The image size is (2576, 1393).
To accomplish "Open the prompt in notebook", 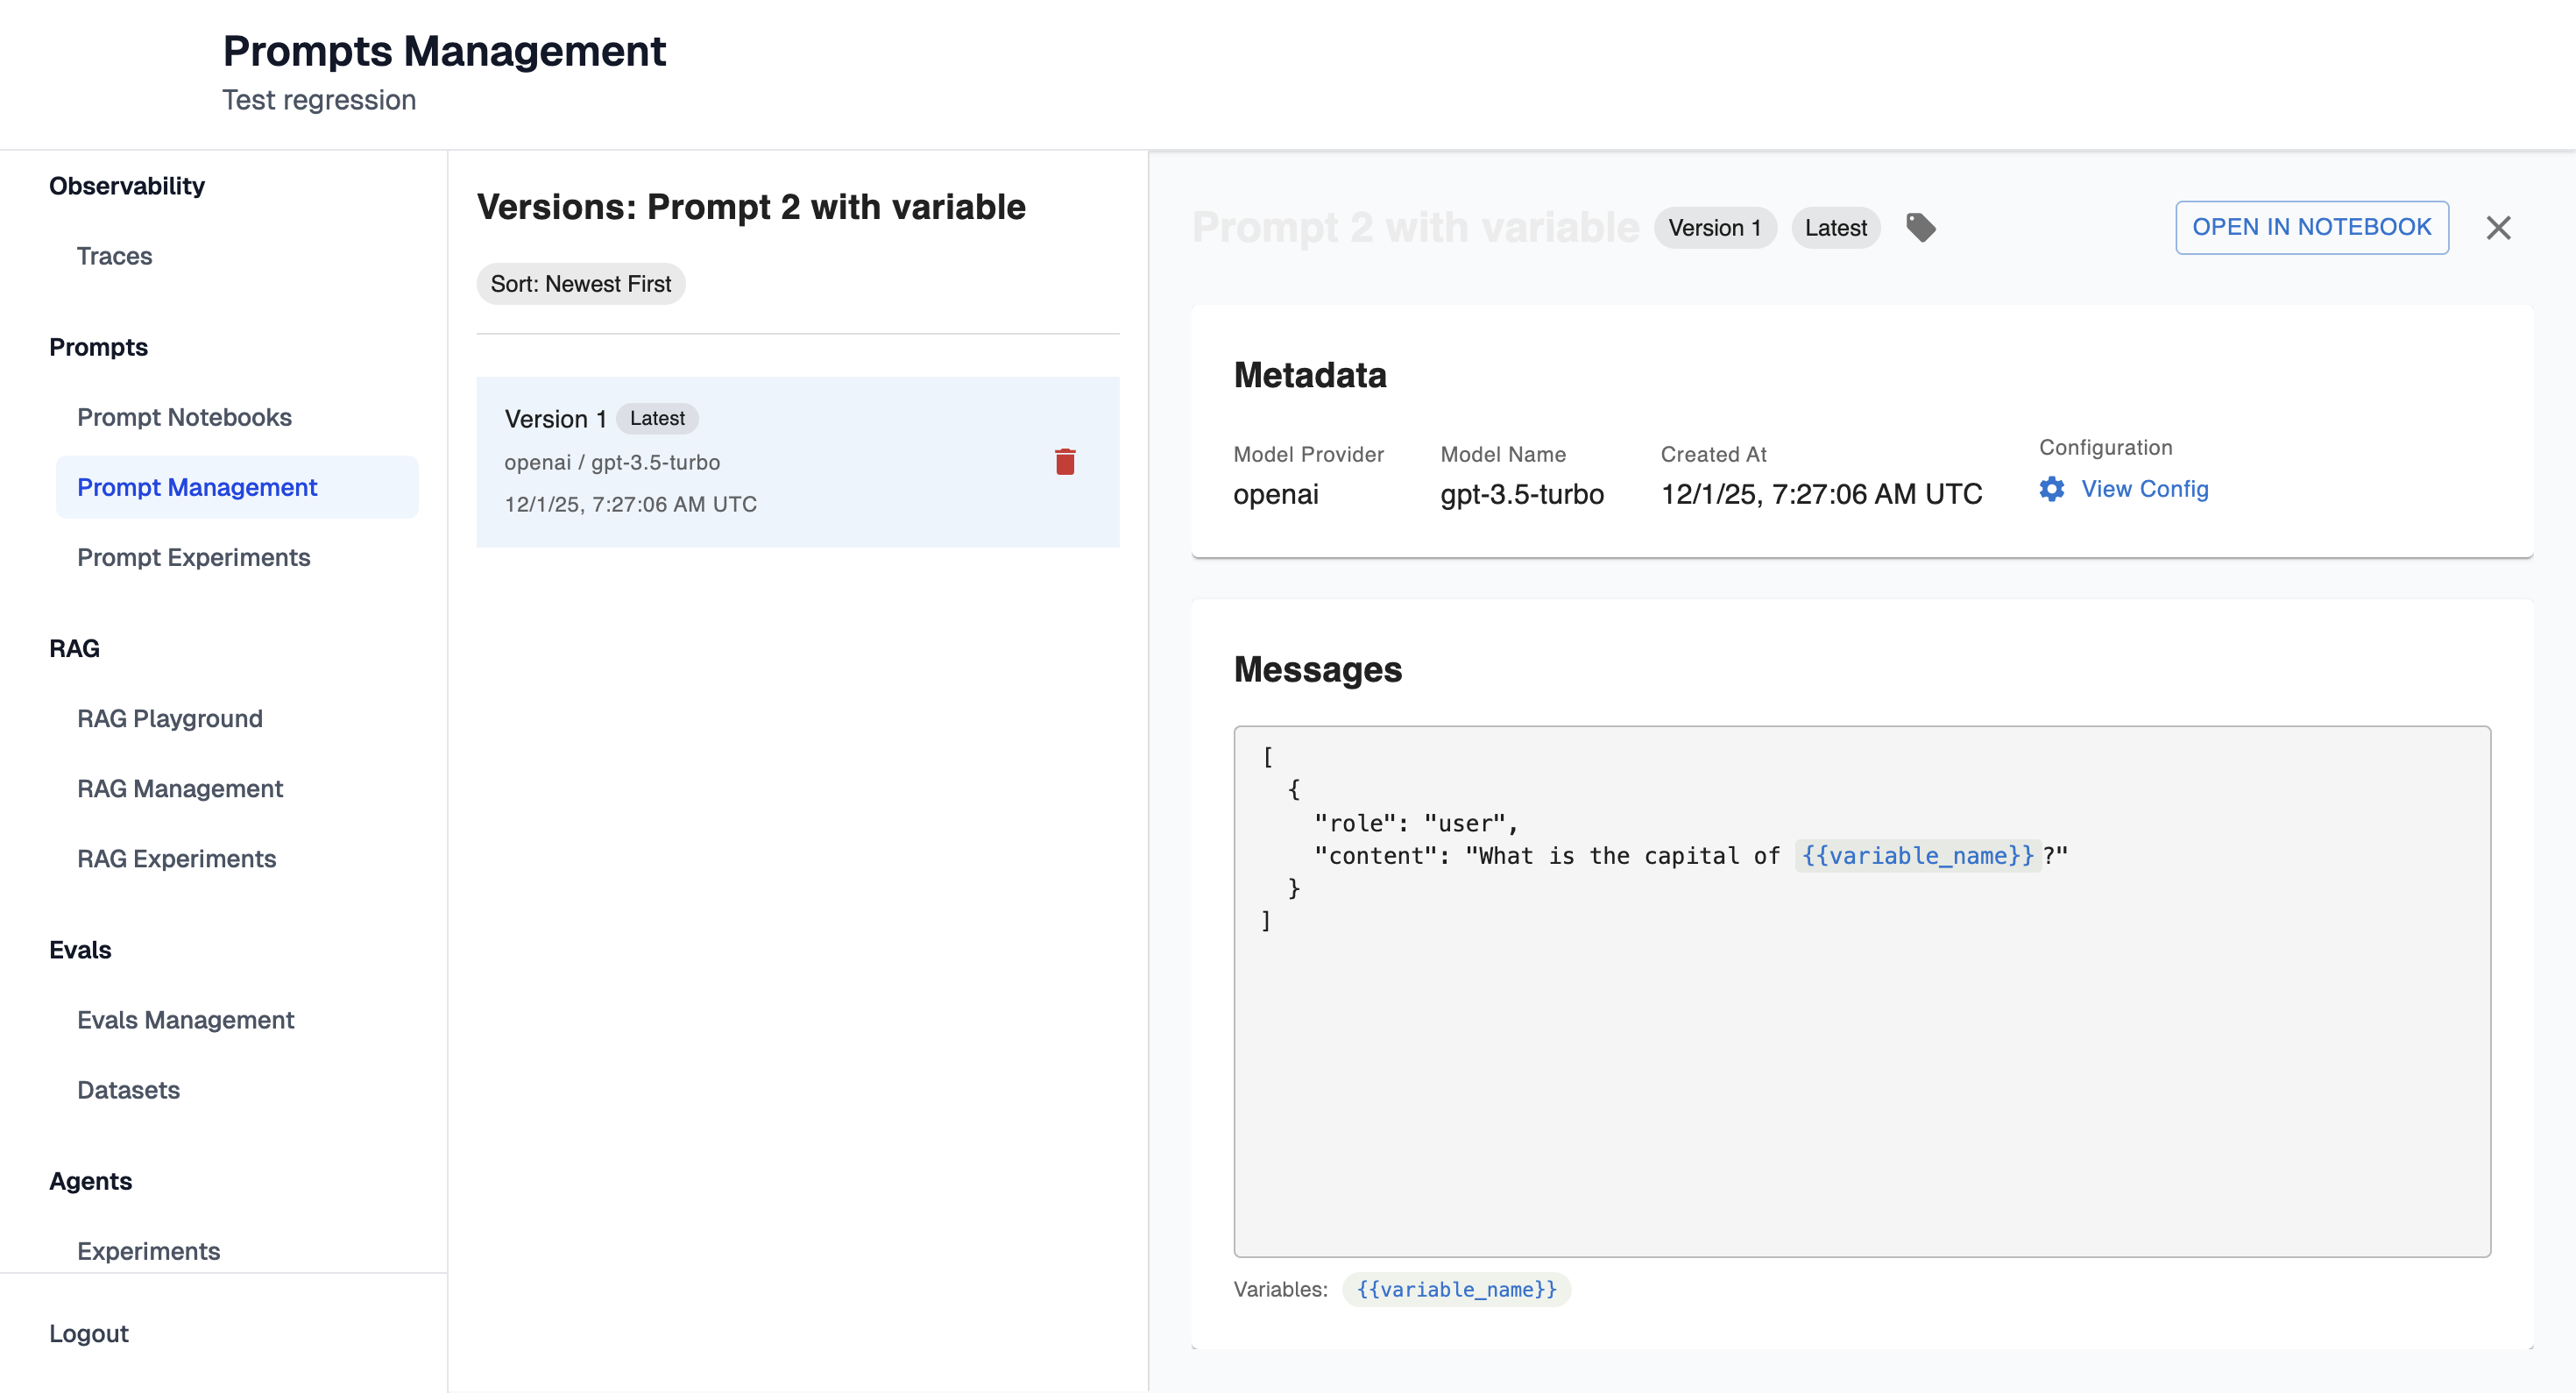I will click(2311, 227).
